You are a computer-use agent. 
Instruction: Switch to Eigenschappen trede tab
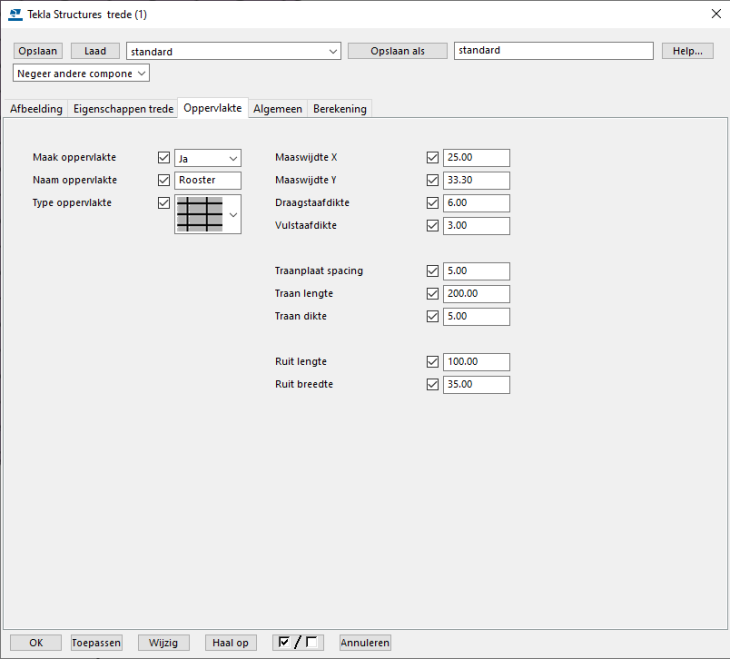(x=123, y=109)
